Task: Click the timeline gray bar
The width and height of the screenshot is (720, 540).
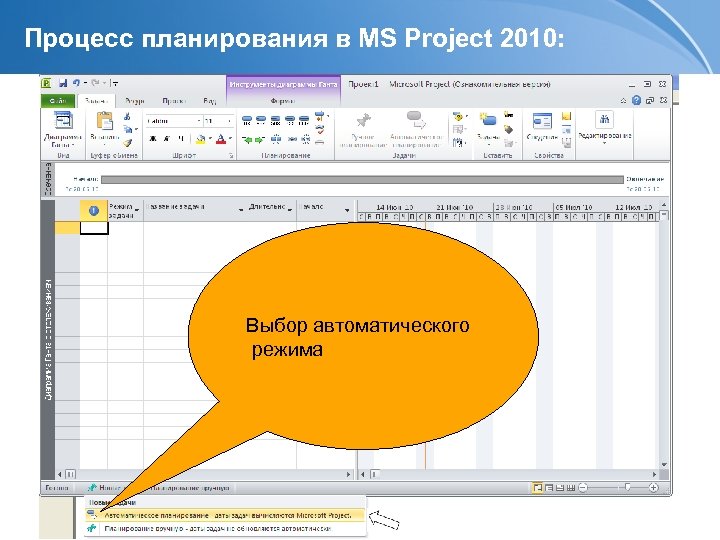Action: point(362,180)
